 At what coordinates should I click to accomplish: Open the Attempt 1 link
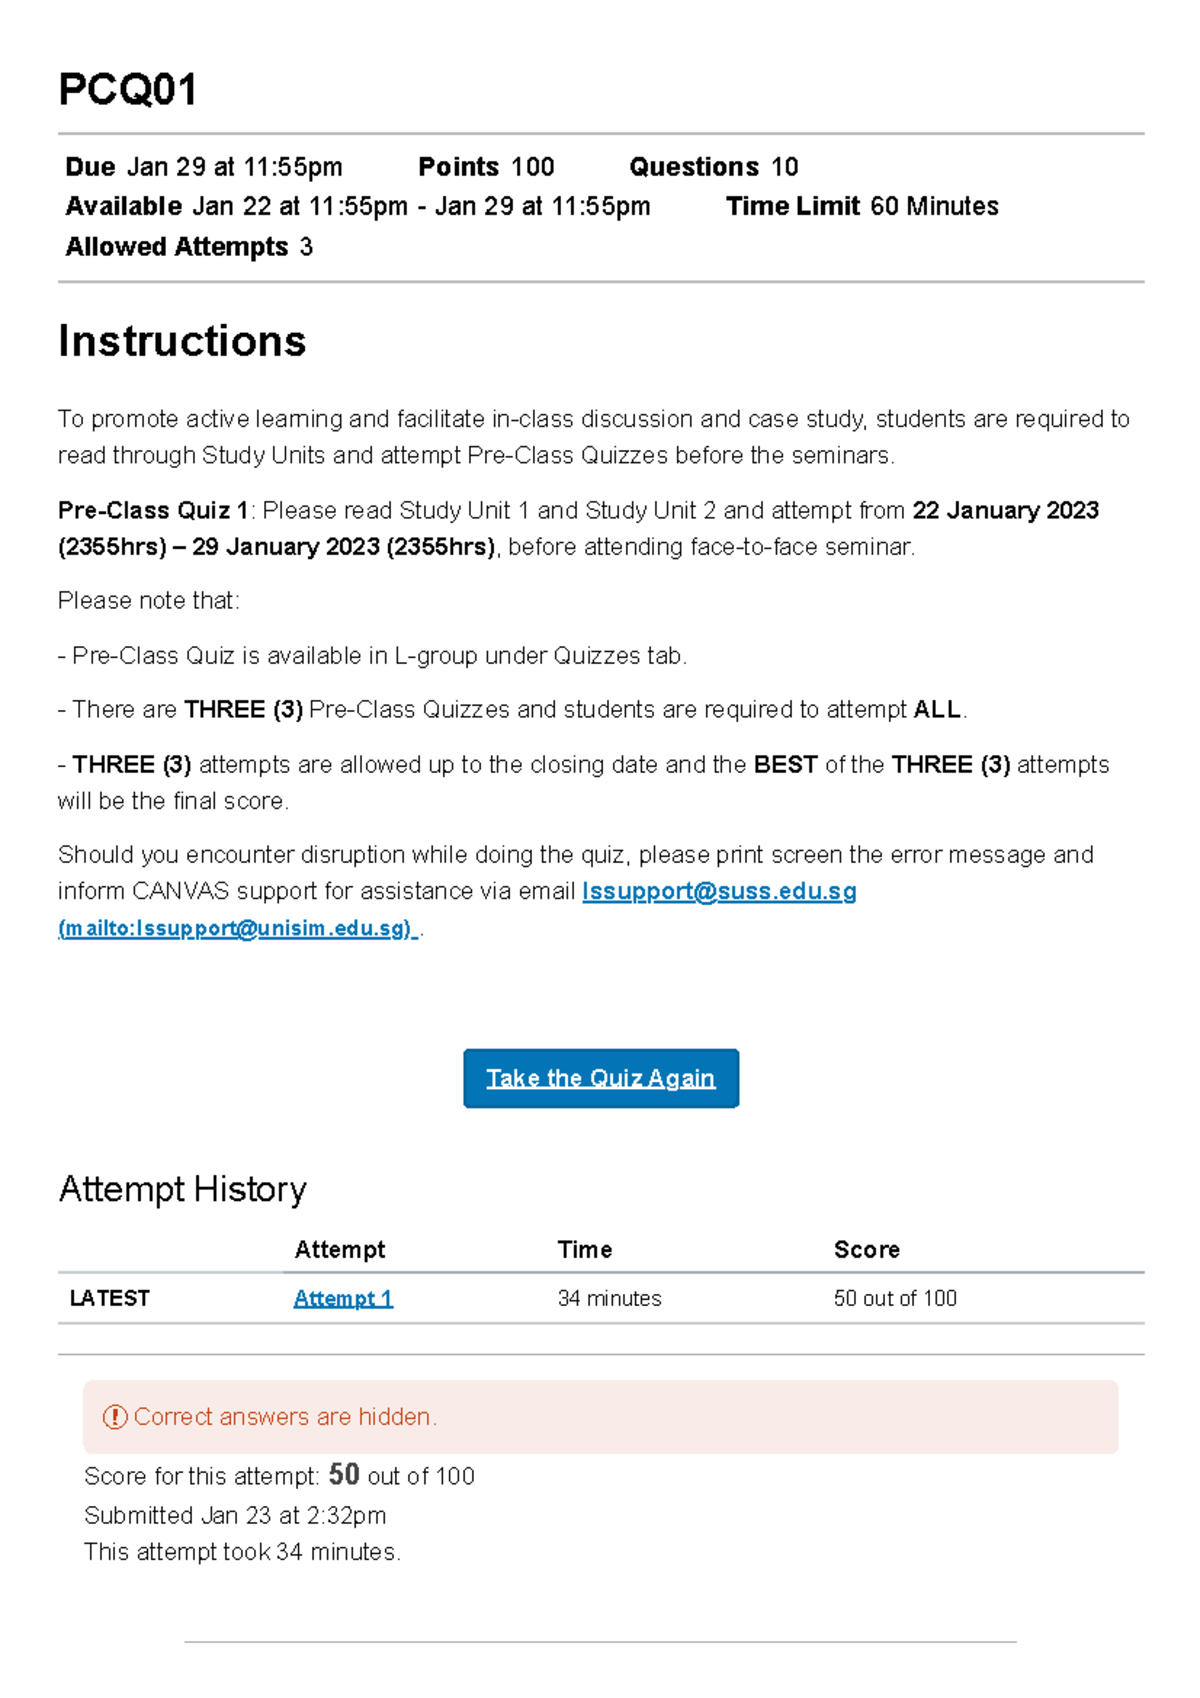click(x=343, y=1298)
